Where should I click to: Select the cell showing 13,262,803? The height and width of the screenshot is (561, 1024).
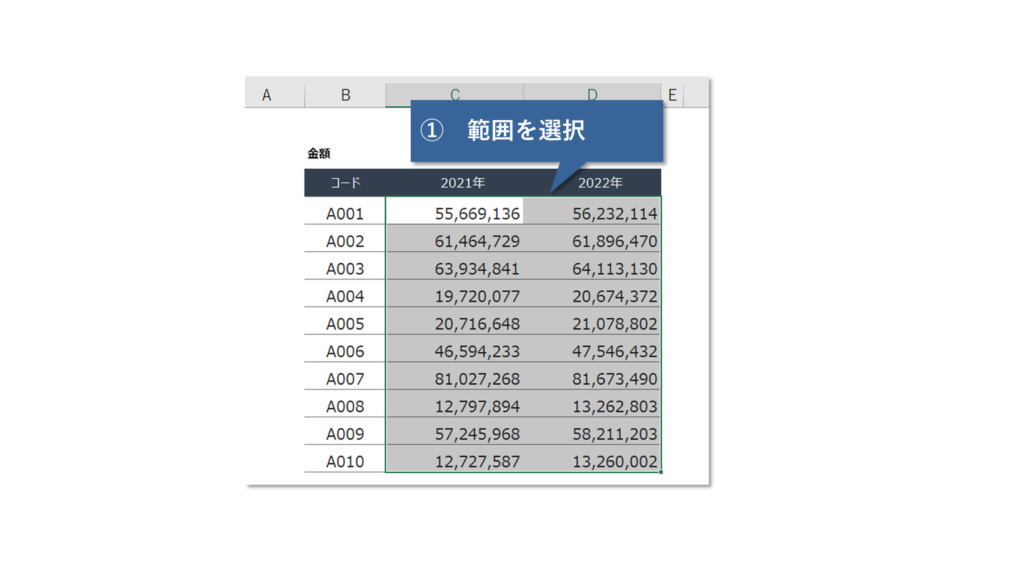[592, 406]
